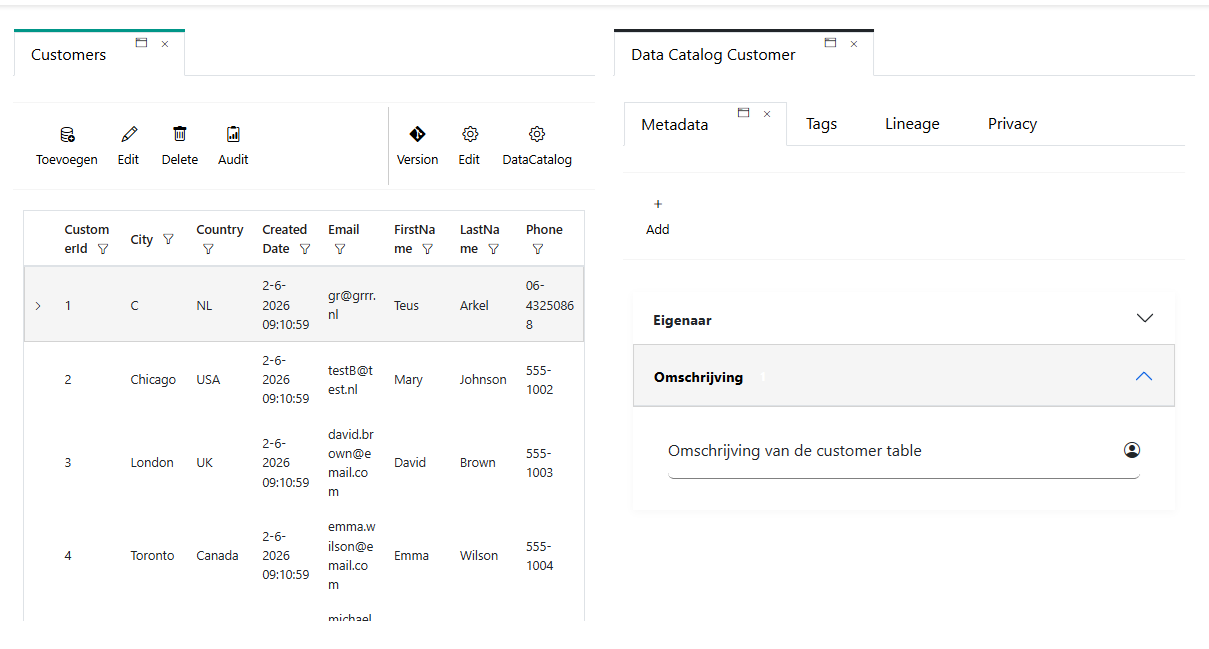Click the window icon on Data Catalog Customer tab

830,43
